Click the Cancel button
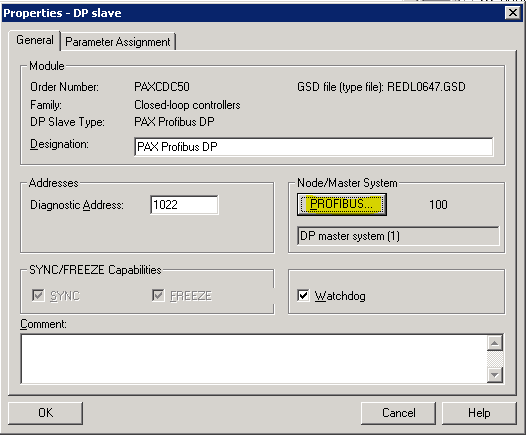The image size is (526, 435). point(399,413)
